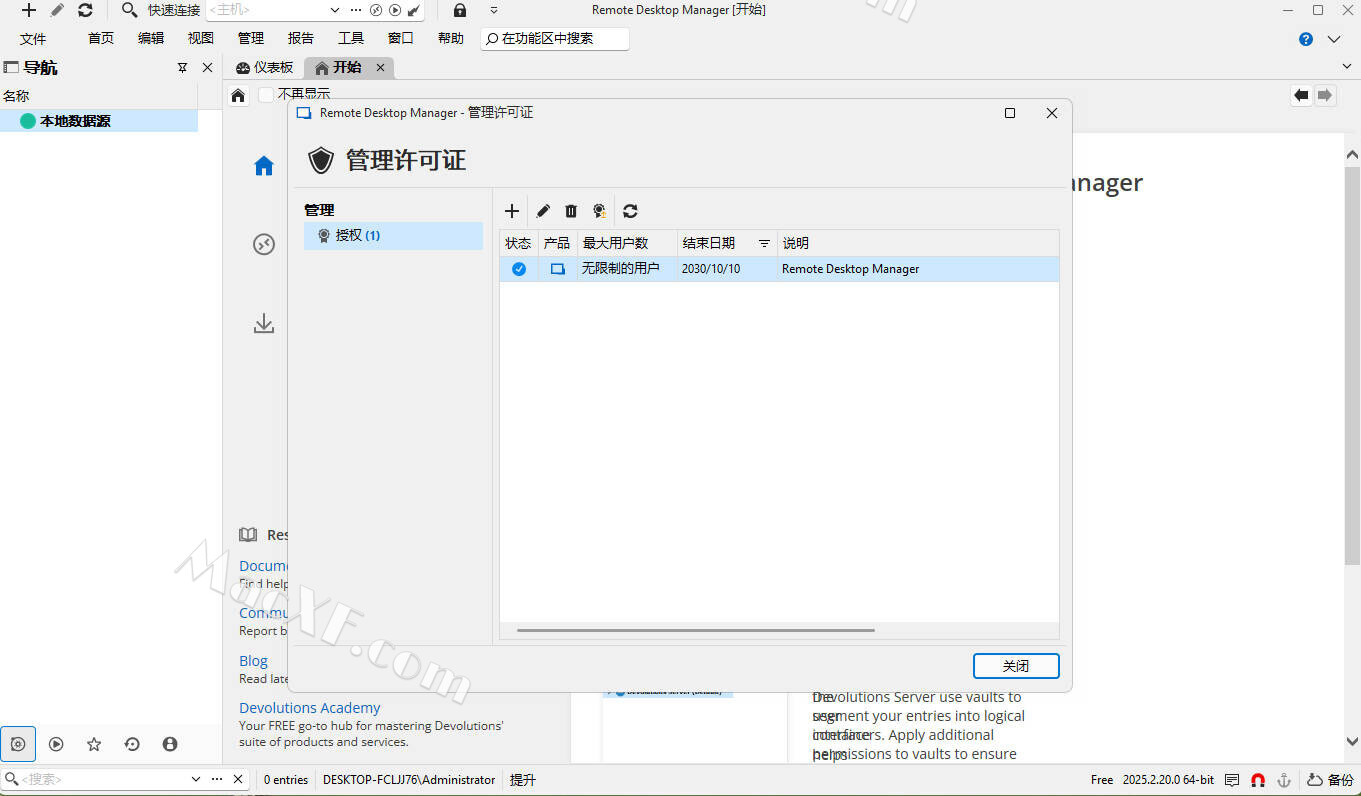This screenshot has height=796, width=1361.
Task: Switch to the 仪表板 tab
Action: point(265,68)
